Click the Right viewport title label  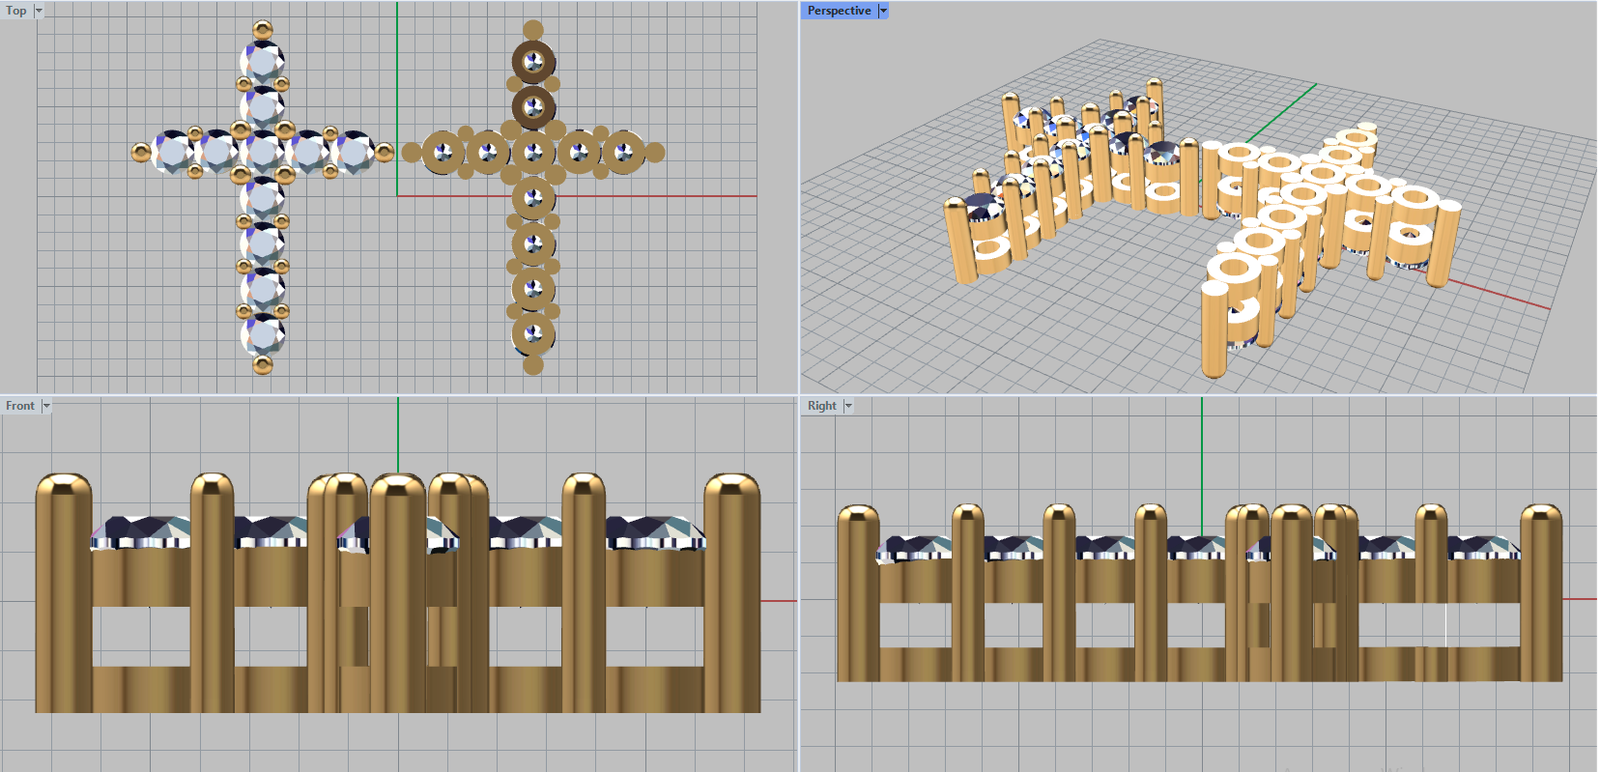pos(821,406)
